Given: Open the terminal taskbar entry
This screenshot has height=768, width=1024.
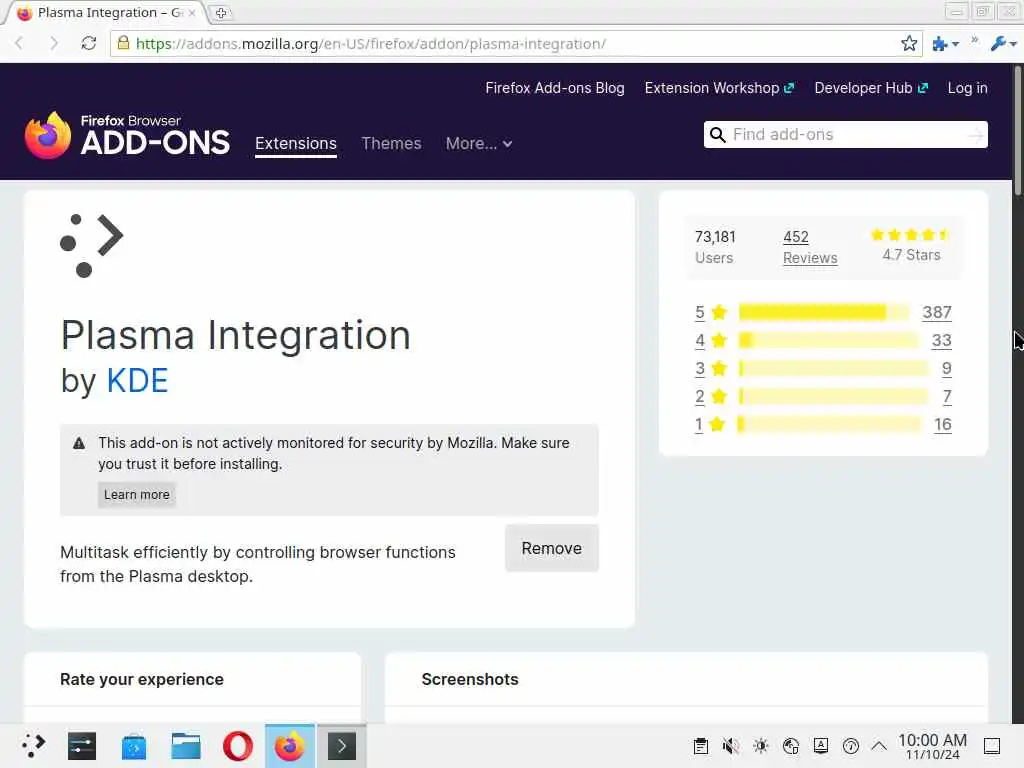Looking at the screenshot, I should tap(342, 746).
